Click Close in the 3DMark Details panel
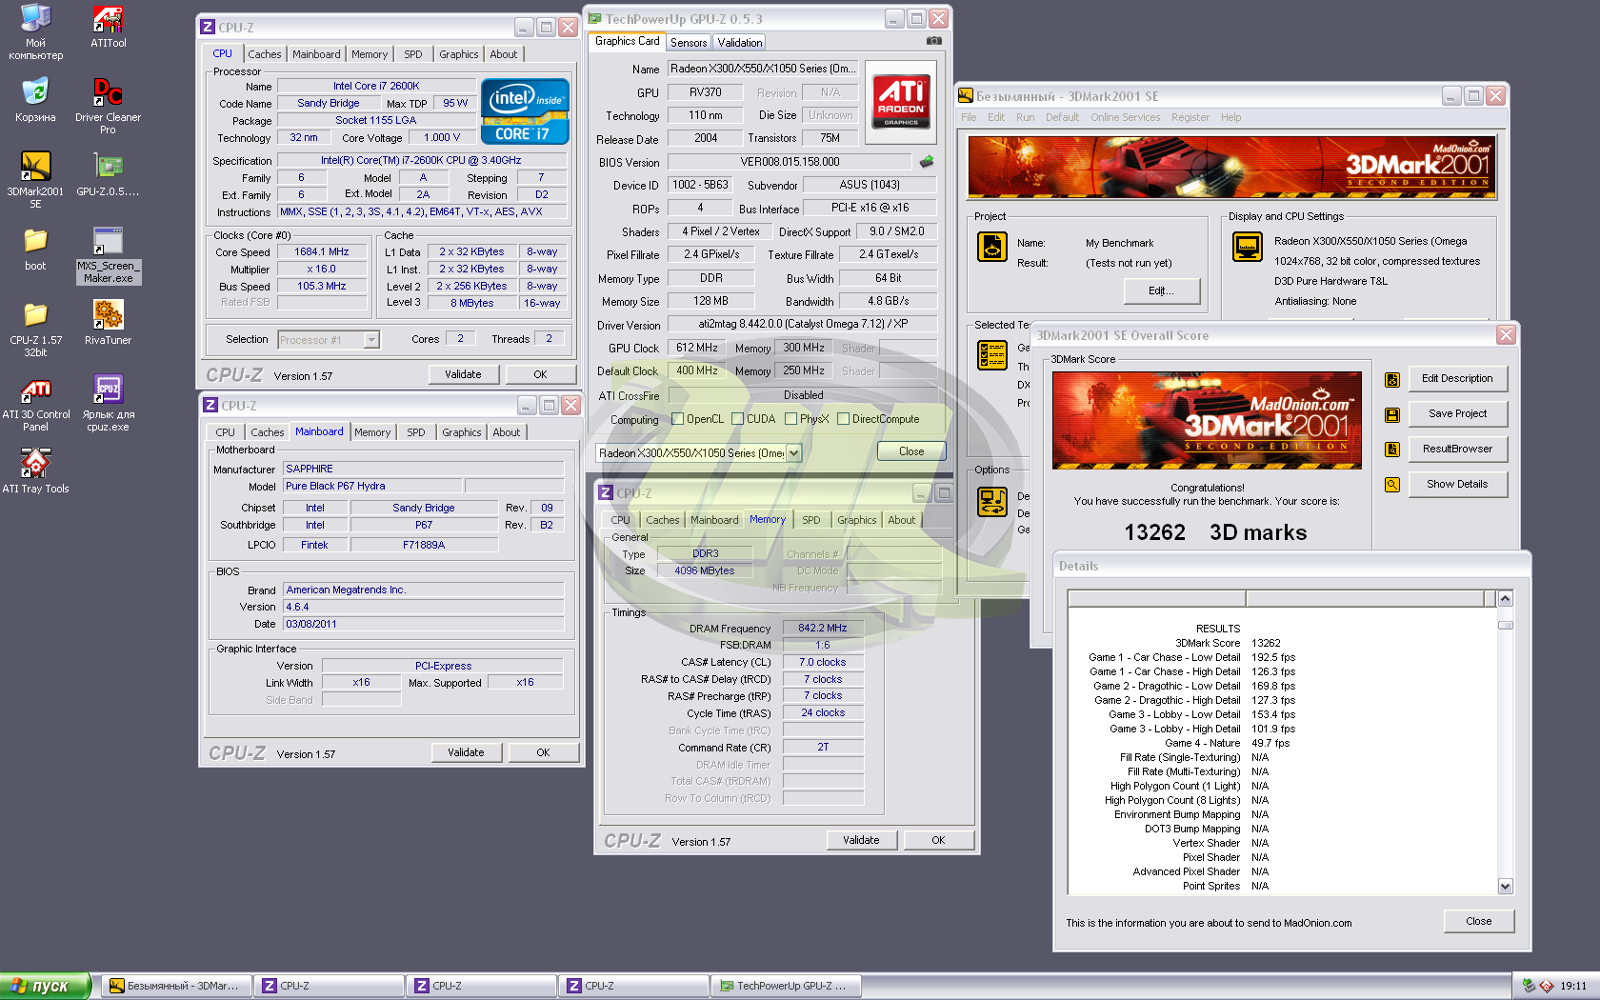Screen dimensions: 1600x1000 [1478, 922]
